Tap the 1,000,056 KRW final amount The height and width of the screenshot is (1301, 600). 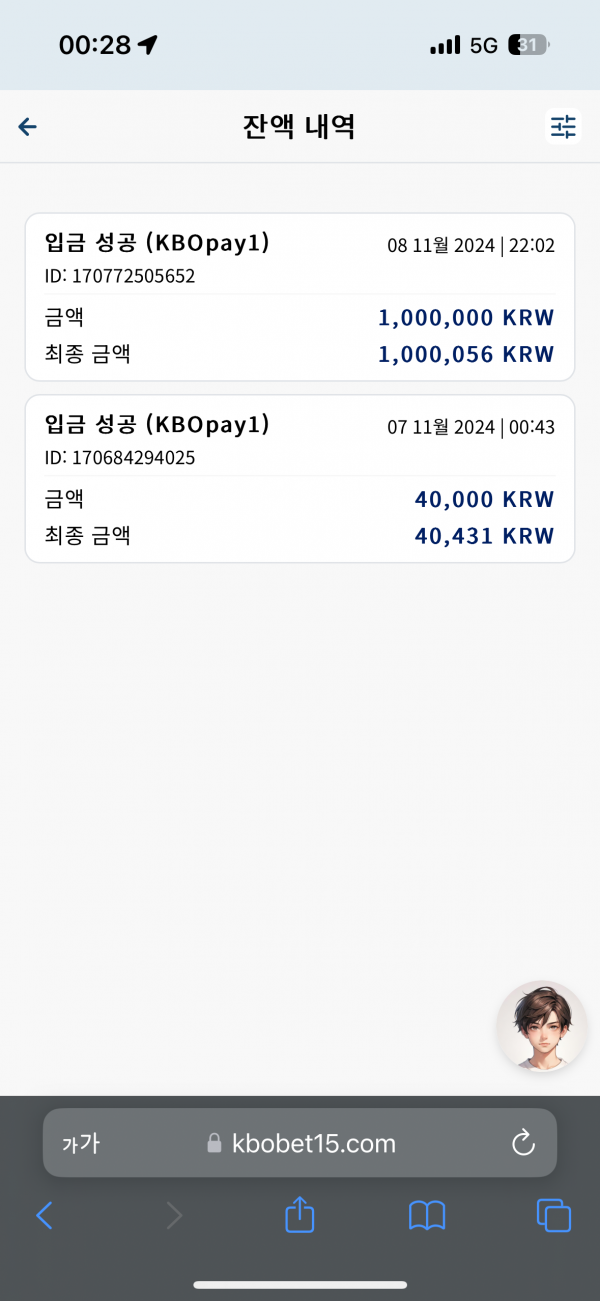click(x=466, y=354)
